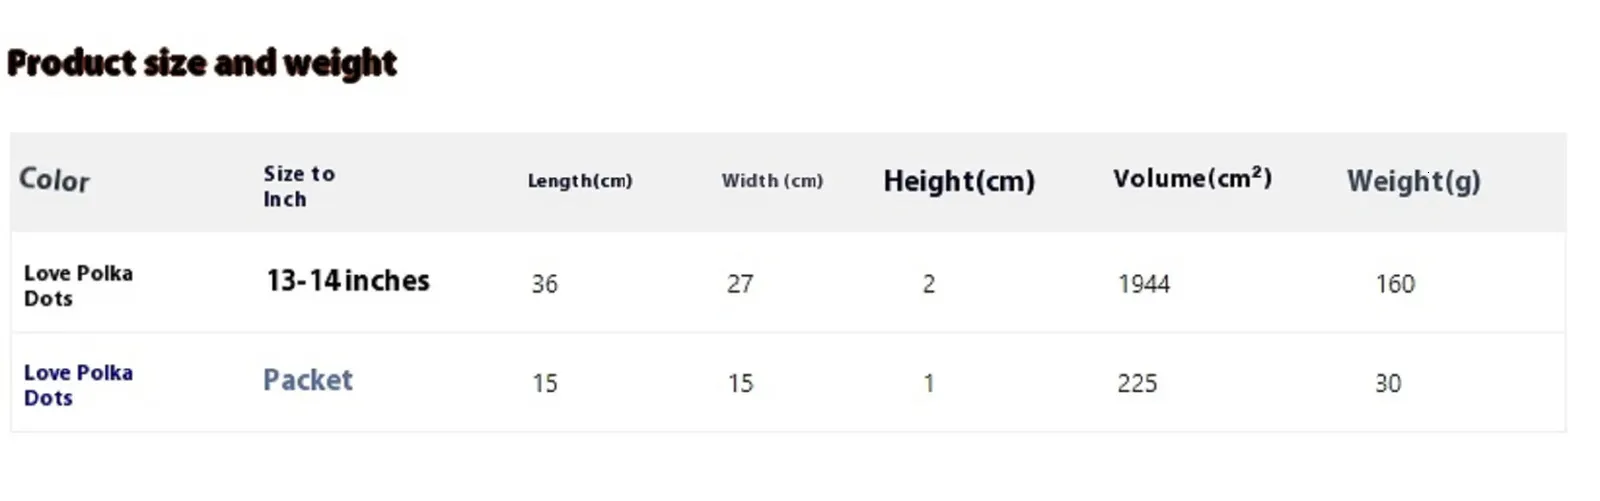Click the Packet row width value 15
Viewport: 1600px width, 501px height.
point(740,383)
